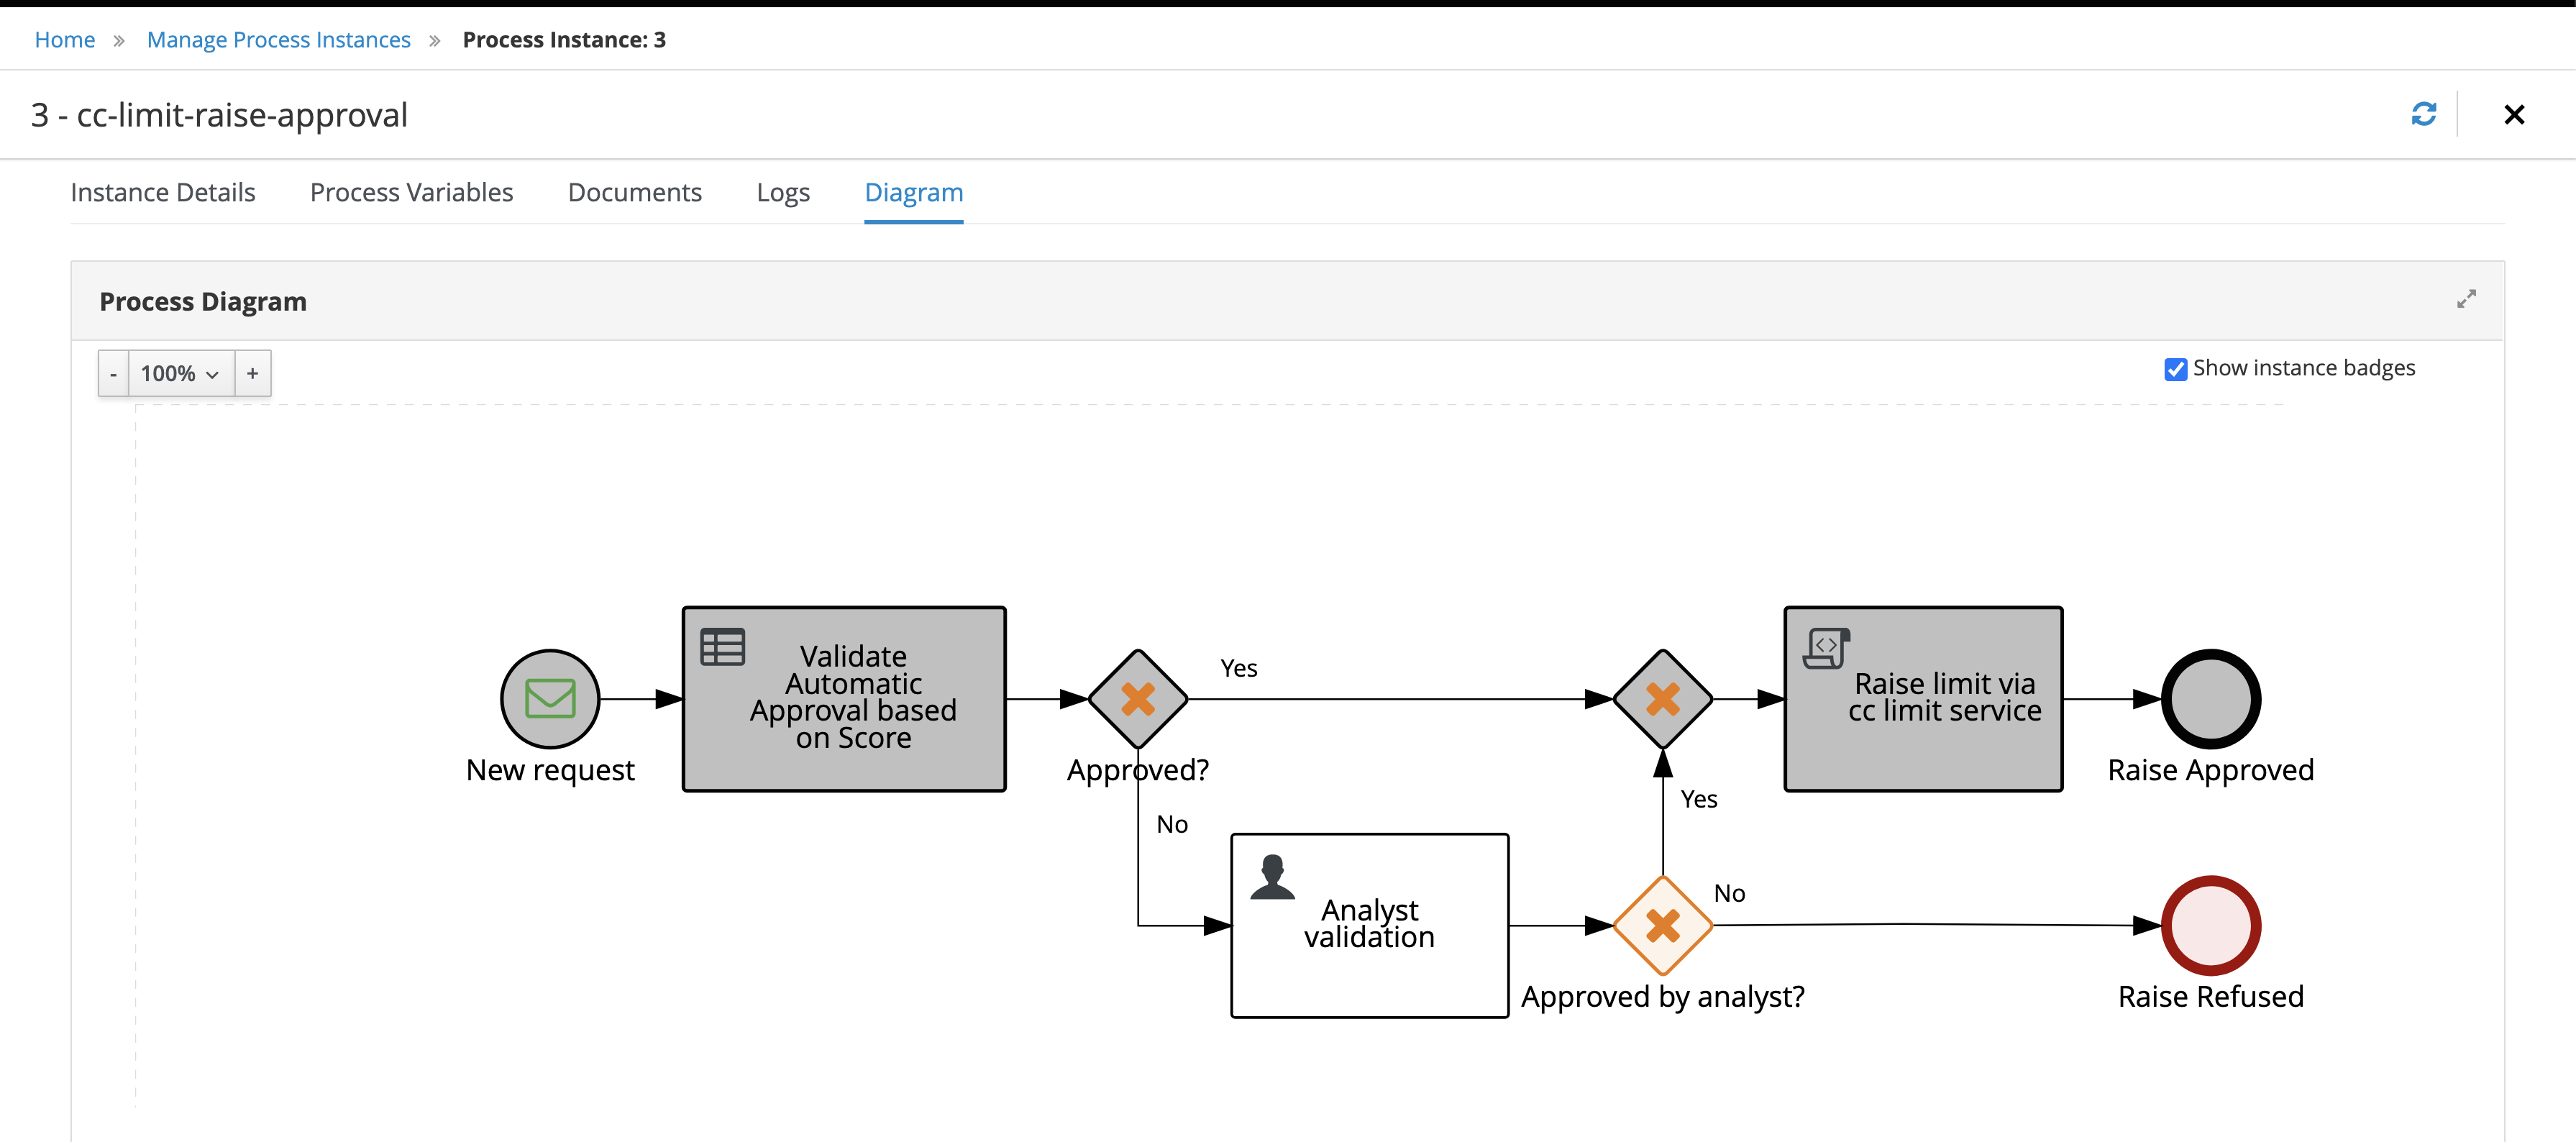Go to Home breadcrumb link
Image resolution: width=2576 pixels, height=1142 pixels.
[65, 40]
